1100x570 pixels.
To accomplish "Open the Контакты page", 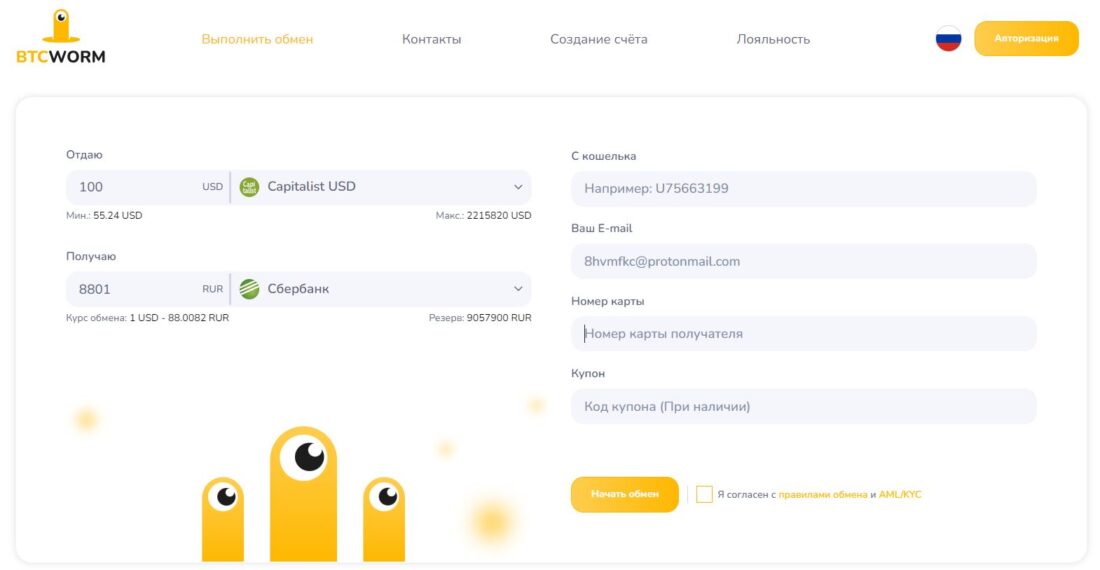I will 431,39.
